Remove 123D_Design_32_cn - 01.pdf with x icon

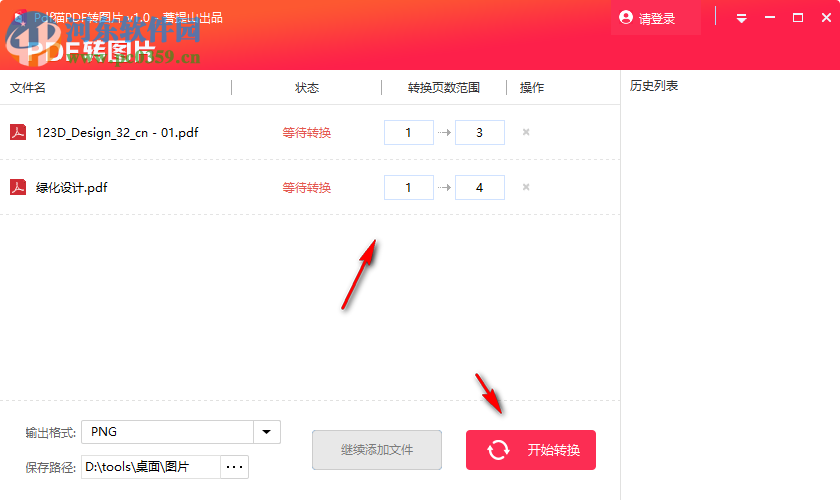526,132
